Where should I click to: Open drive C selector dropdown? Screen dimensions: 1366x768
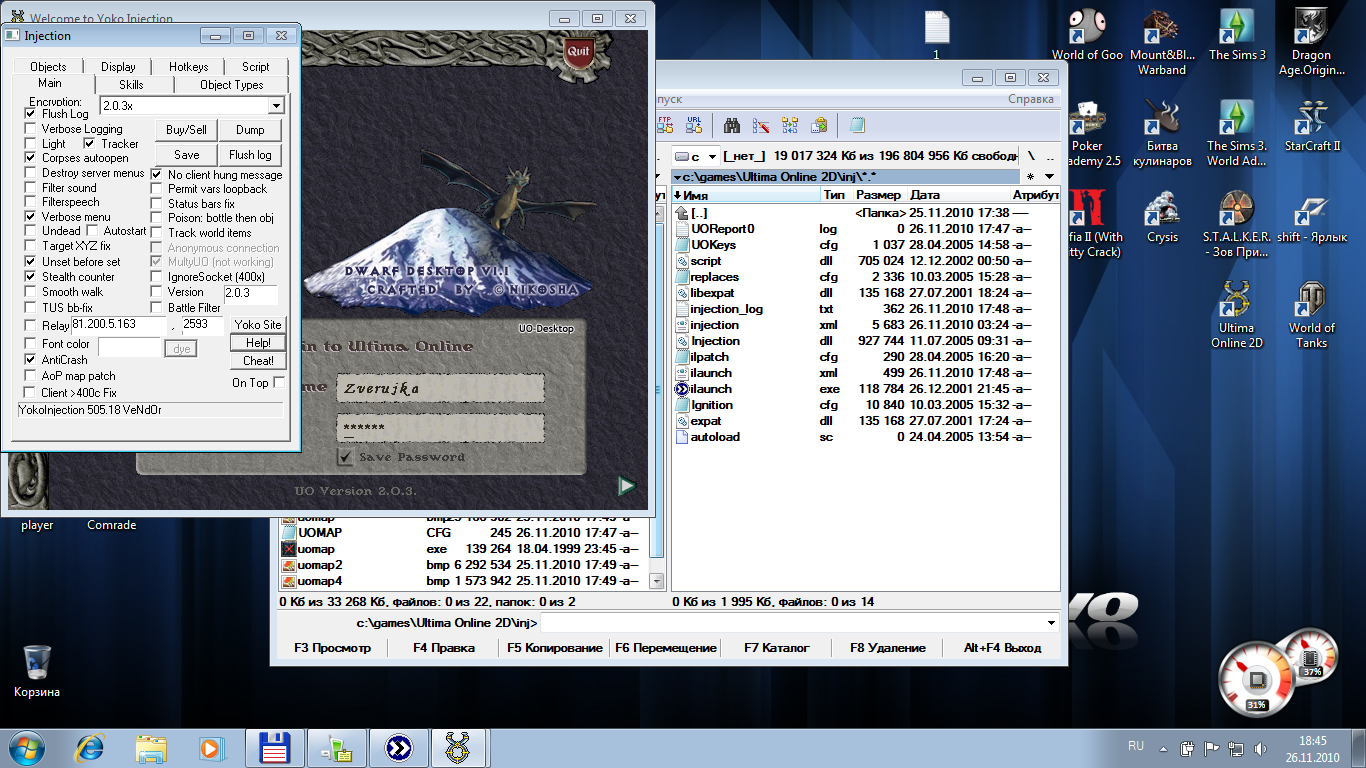point(696,156)
